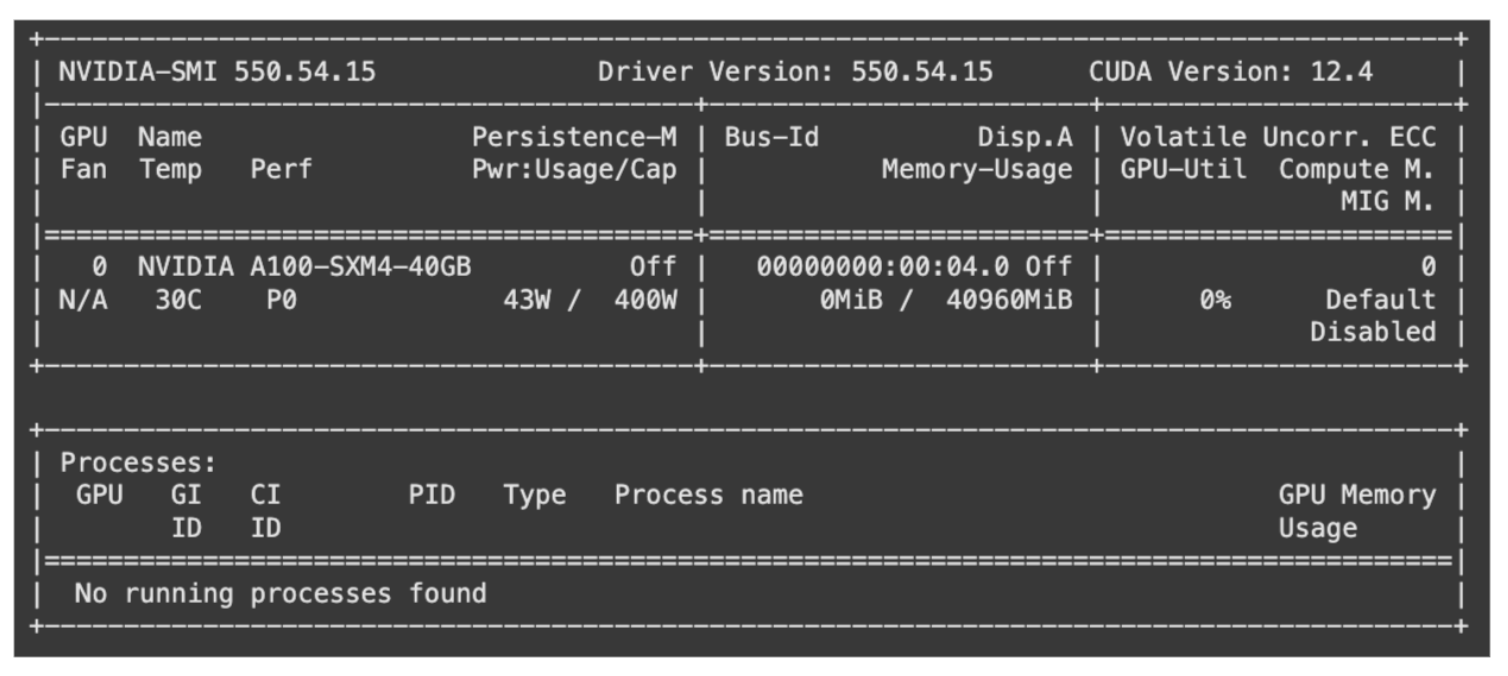Image resolution: width=1508 pixels, height=676 pixels.
Task: Click the Processes section label
Action: 138,463
